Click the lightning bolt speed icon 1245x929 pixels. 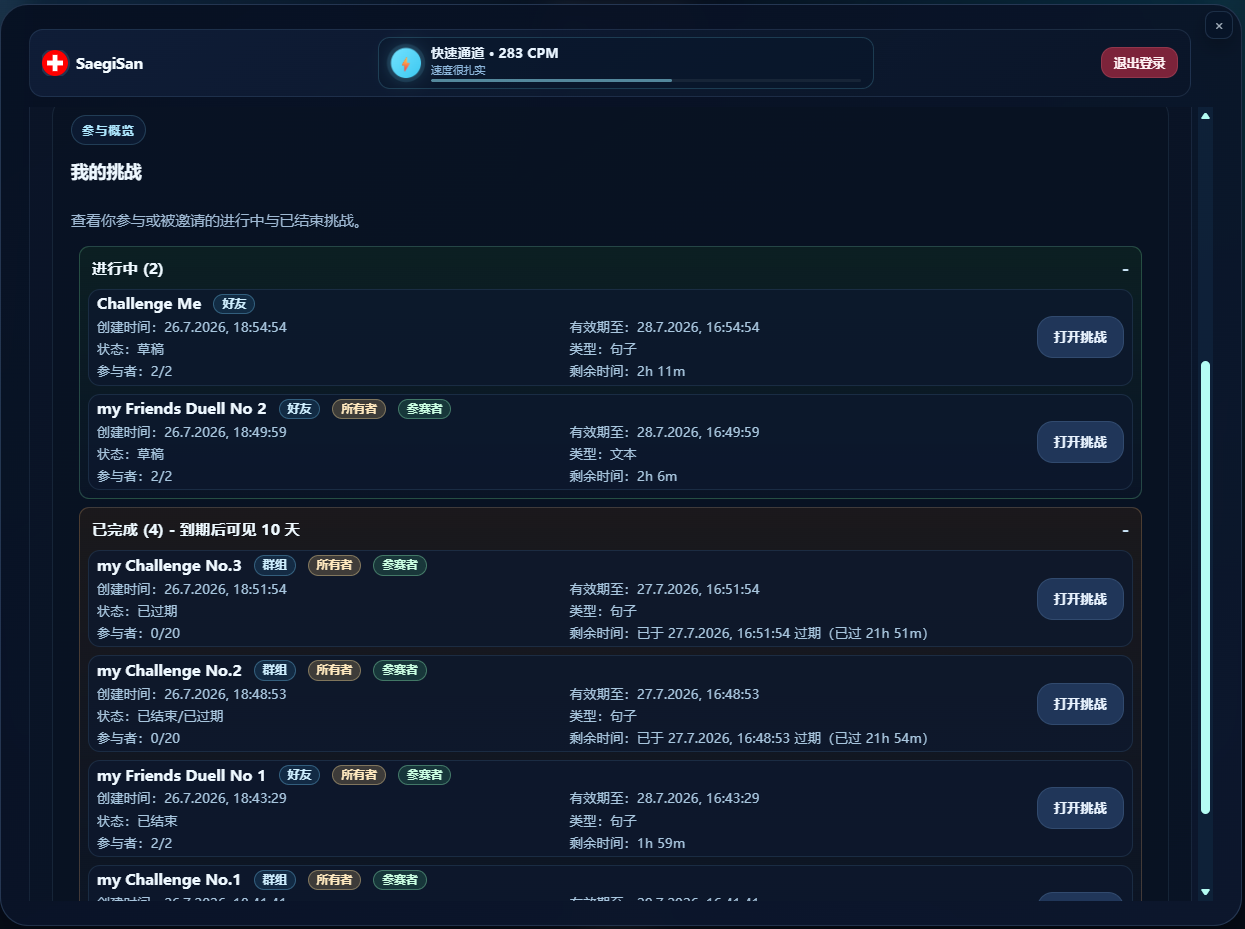(406, 63)
